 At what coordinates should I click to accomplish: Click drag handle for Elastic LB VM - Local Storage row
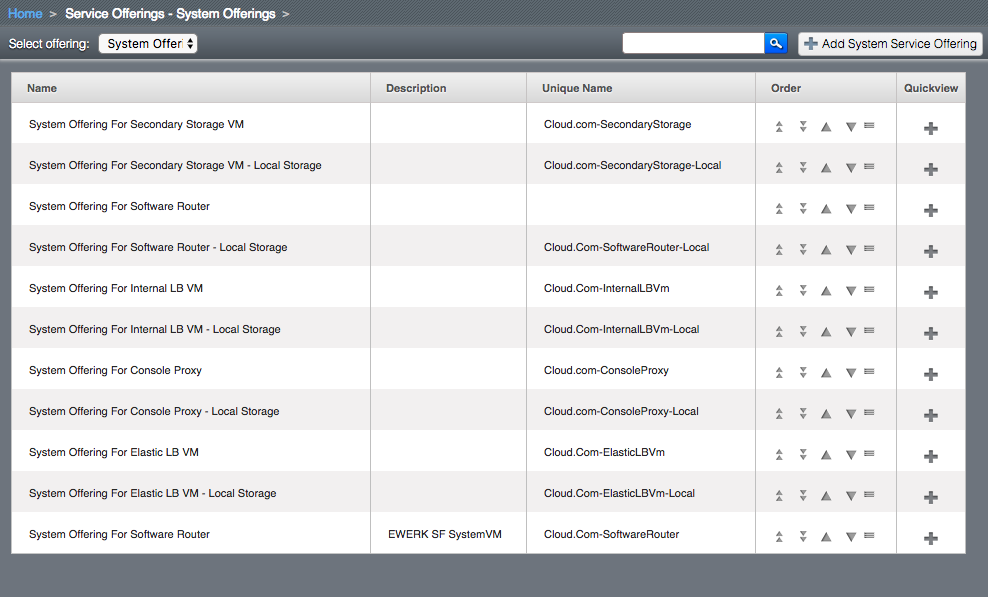[869, 494]
